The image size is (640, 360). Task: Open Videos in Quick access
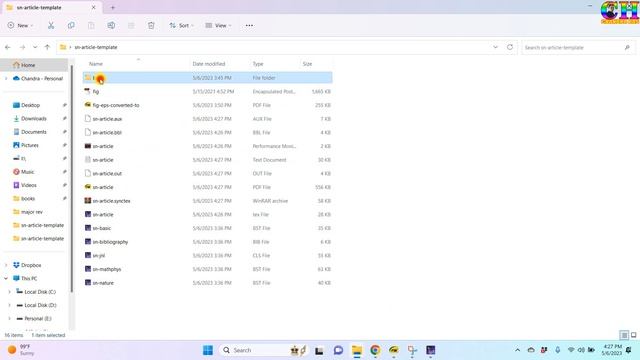[x=29, y=185]
